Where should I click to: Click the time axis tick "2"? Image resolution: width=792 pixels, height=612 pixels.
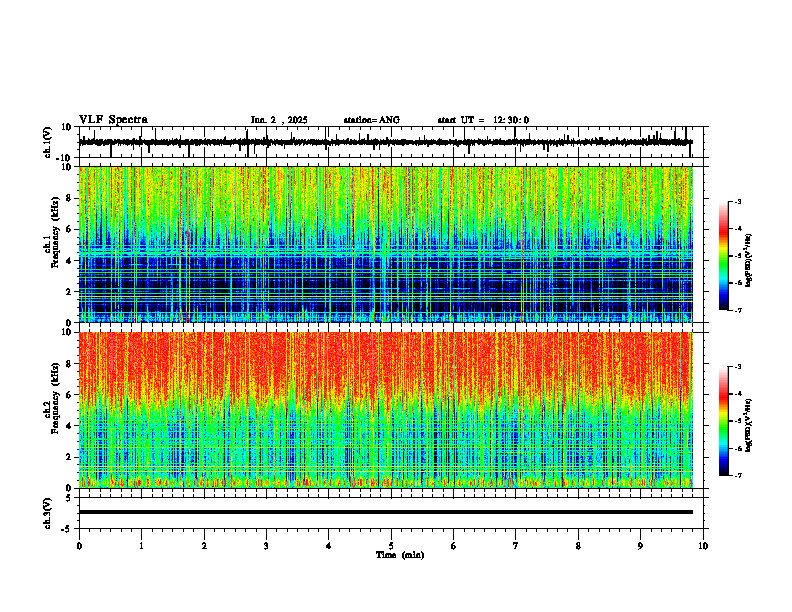[204, 546]
